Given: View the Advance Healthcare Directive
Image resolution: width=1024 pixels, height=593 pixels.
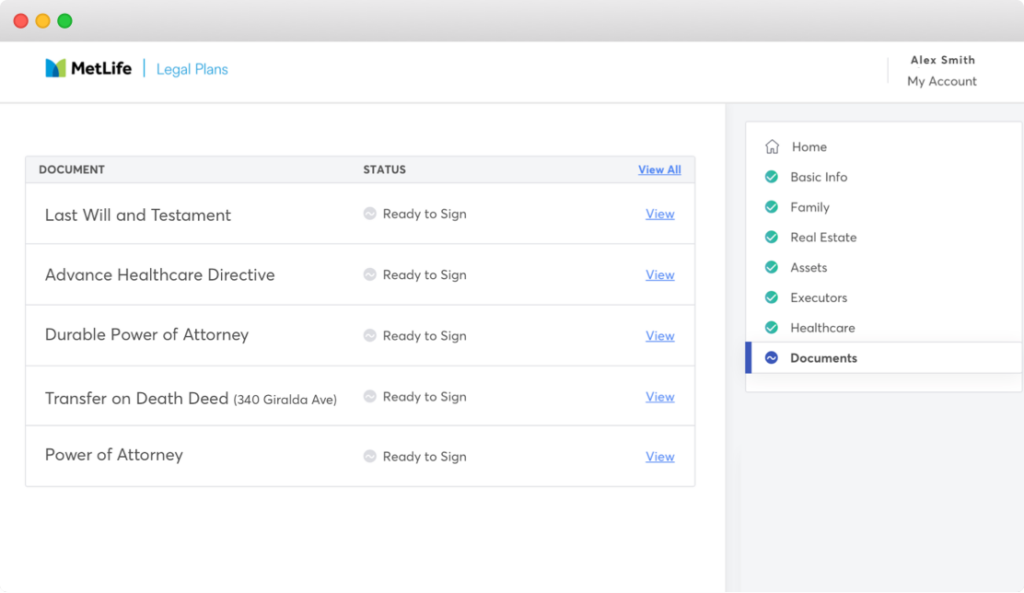Looking at the screenshot, I should (660, 275).
